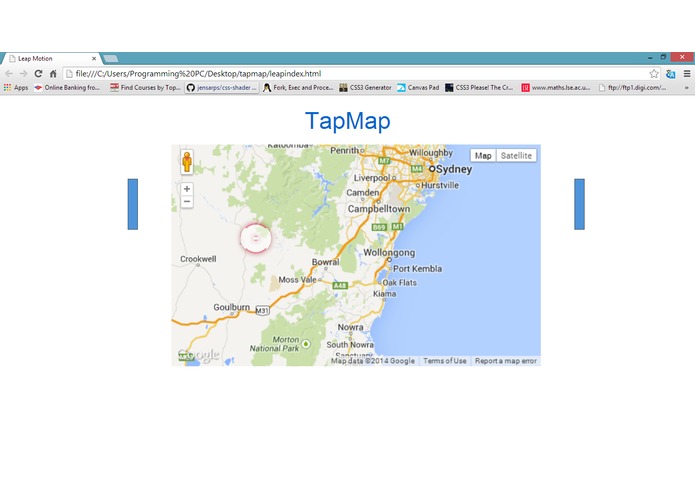Image resolution: width=695 pixels, height=494 pixels.
Task: Close the Leap Motion tab
Action: coord(94,58)
